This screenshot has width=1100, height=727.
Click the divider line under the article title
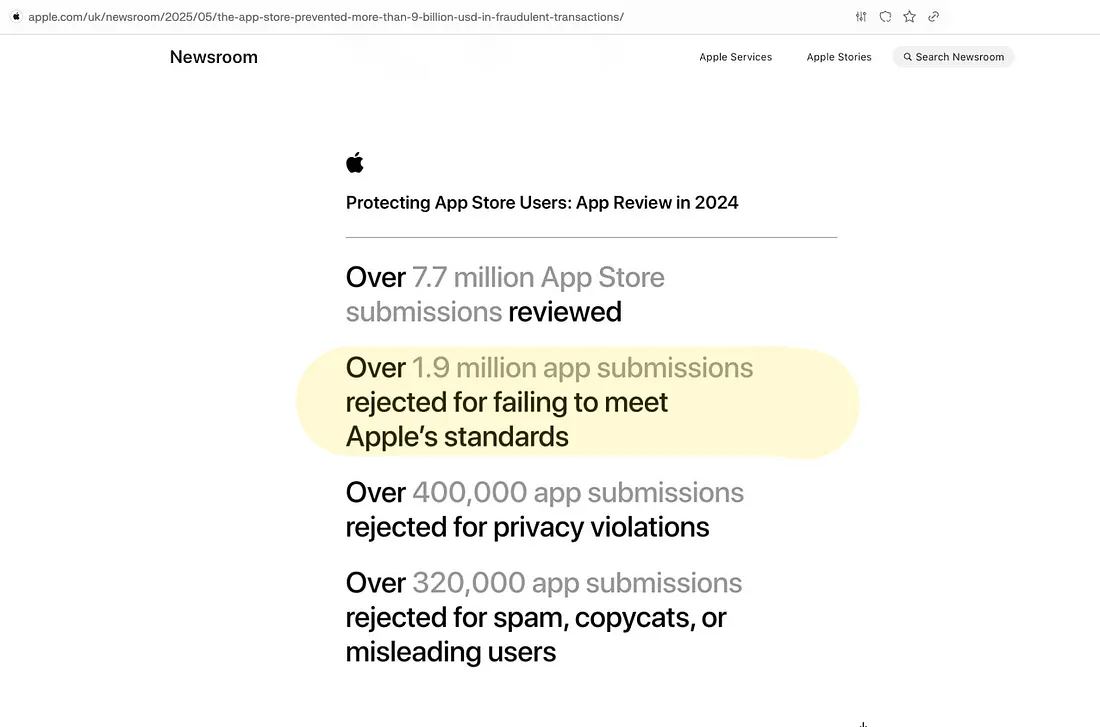[x=591, y=236]
